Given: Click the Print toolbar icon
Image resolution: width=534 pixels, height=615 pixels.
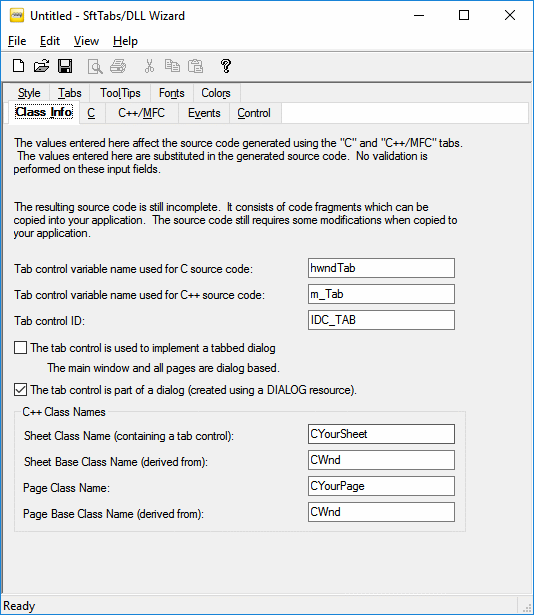Looking at the screenshot, I should (x=118, y=66).
